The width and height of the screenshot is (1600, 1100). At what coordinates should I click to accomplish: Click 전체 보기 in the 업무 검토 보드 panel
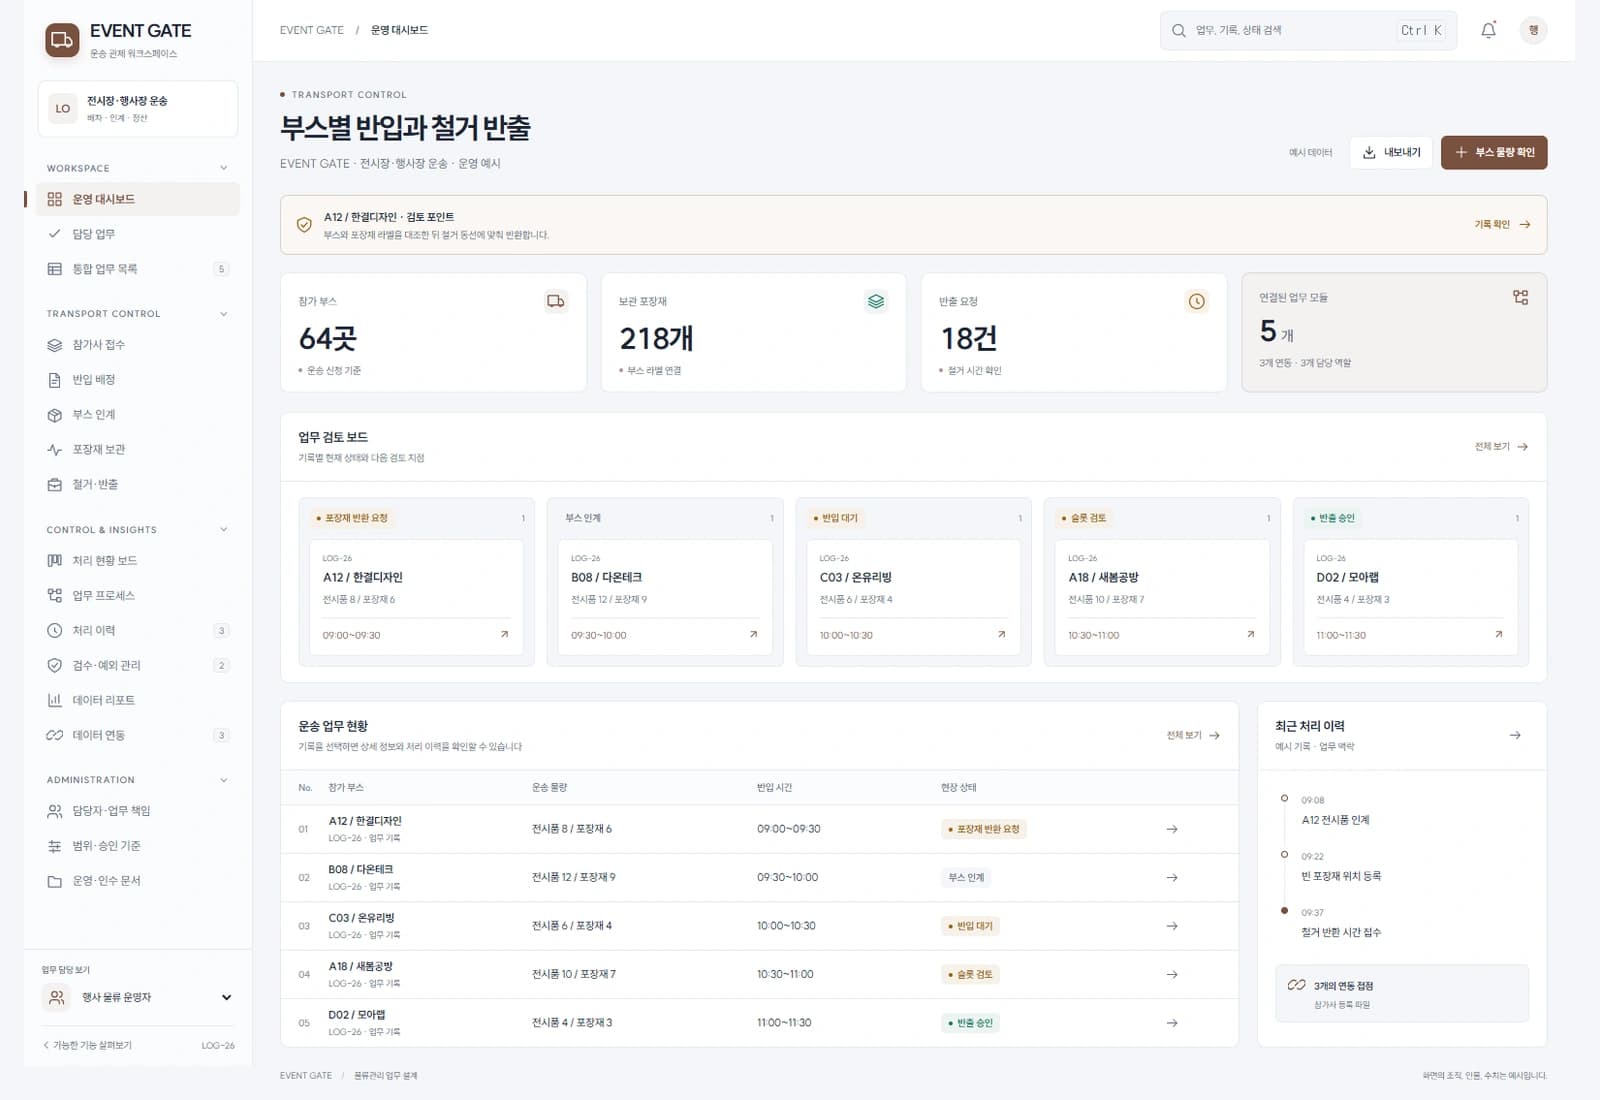coord(1501,447)
